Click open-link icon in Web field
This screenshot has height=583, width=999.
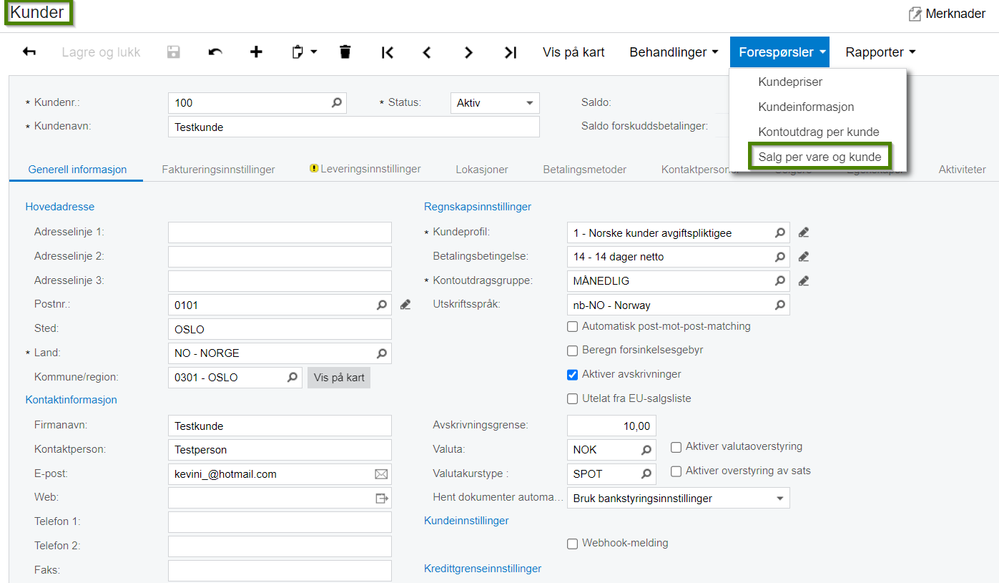click(x=382, y=498)
